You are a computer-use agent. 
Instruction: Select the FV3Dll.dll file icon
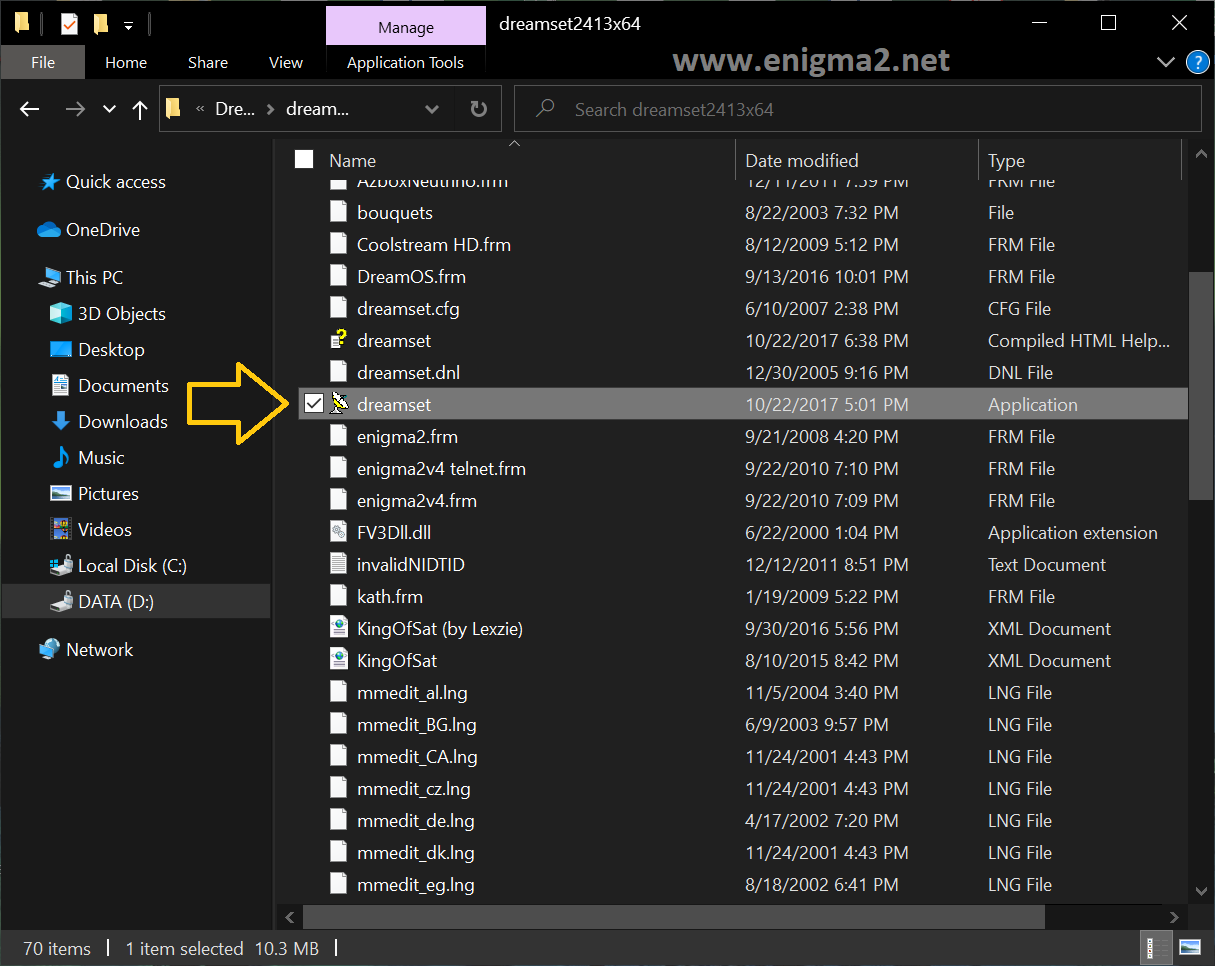pos(340,532)
